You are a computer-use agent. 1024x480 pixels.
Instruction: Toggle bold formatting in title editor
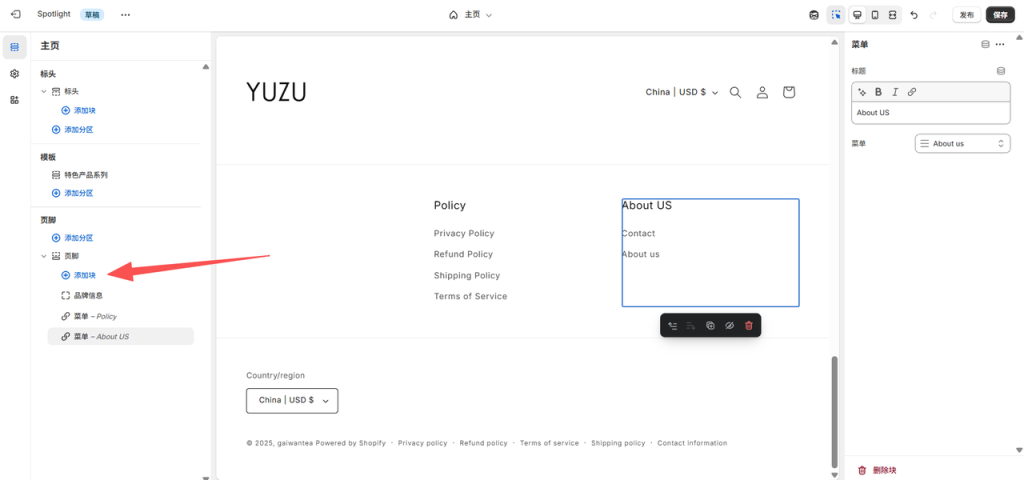(878, 92)
